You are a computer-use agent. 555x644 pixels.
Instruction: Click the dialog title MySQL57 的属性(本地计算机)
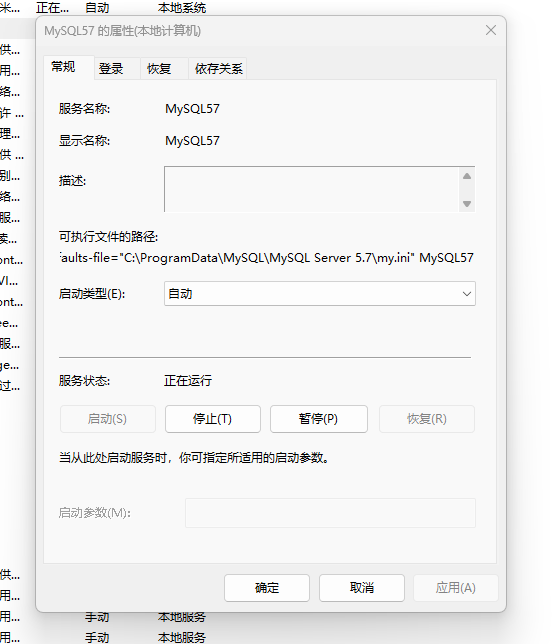coord(122,31)
